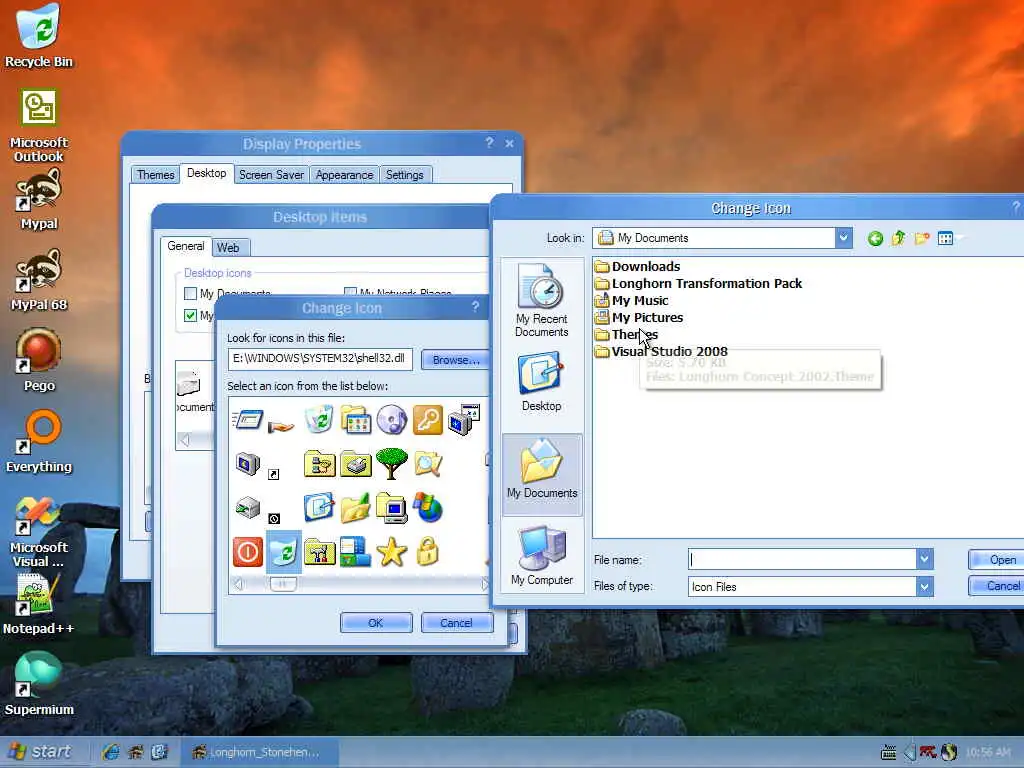Click Cancel button in file browse dialog
The image size is (1024, 768).
[997, 586]
